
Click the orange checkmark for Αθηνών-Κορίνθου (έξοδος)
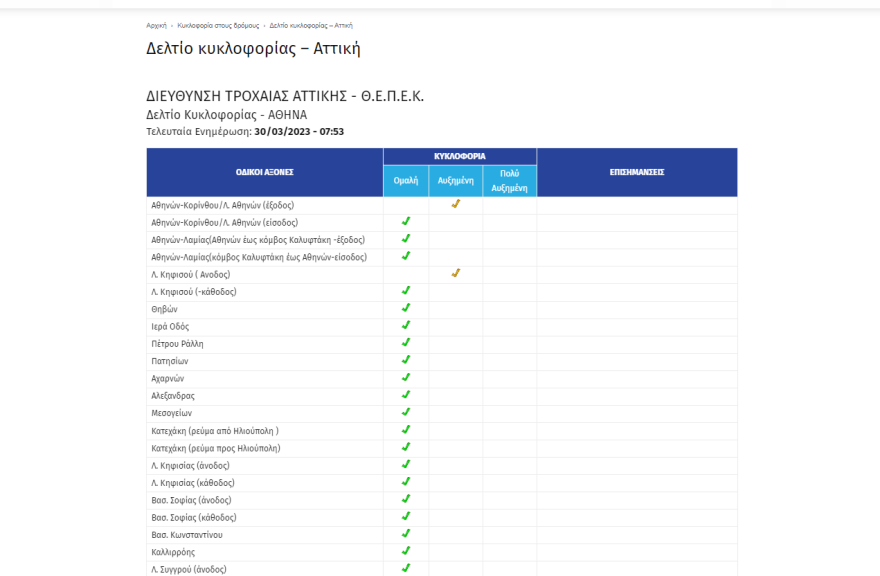click(x=456, y=204)
